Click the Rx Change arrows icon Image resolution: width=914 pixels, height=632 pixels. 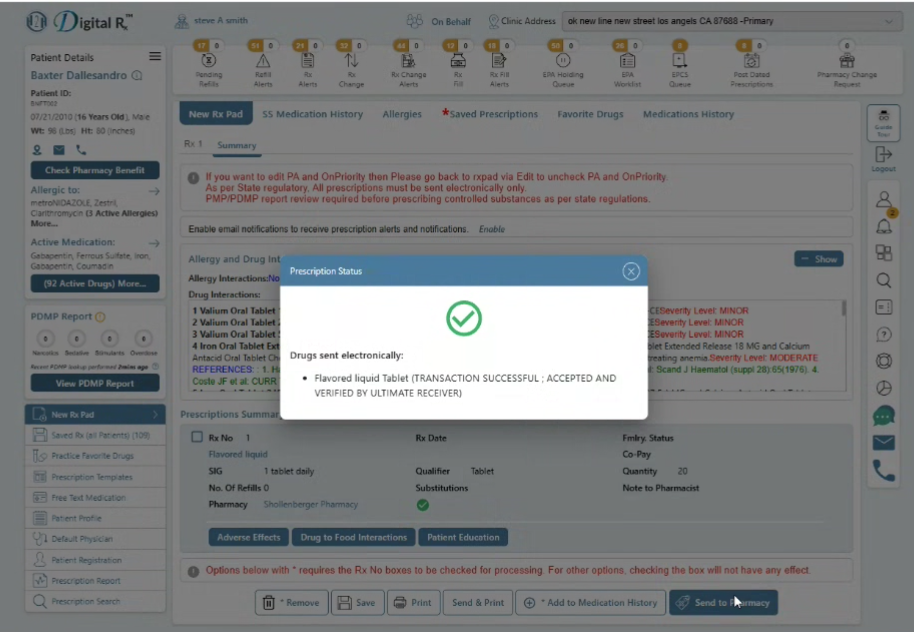pyautogui.click(x=351, y=60)
